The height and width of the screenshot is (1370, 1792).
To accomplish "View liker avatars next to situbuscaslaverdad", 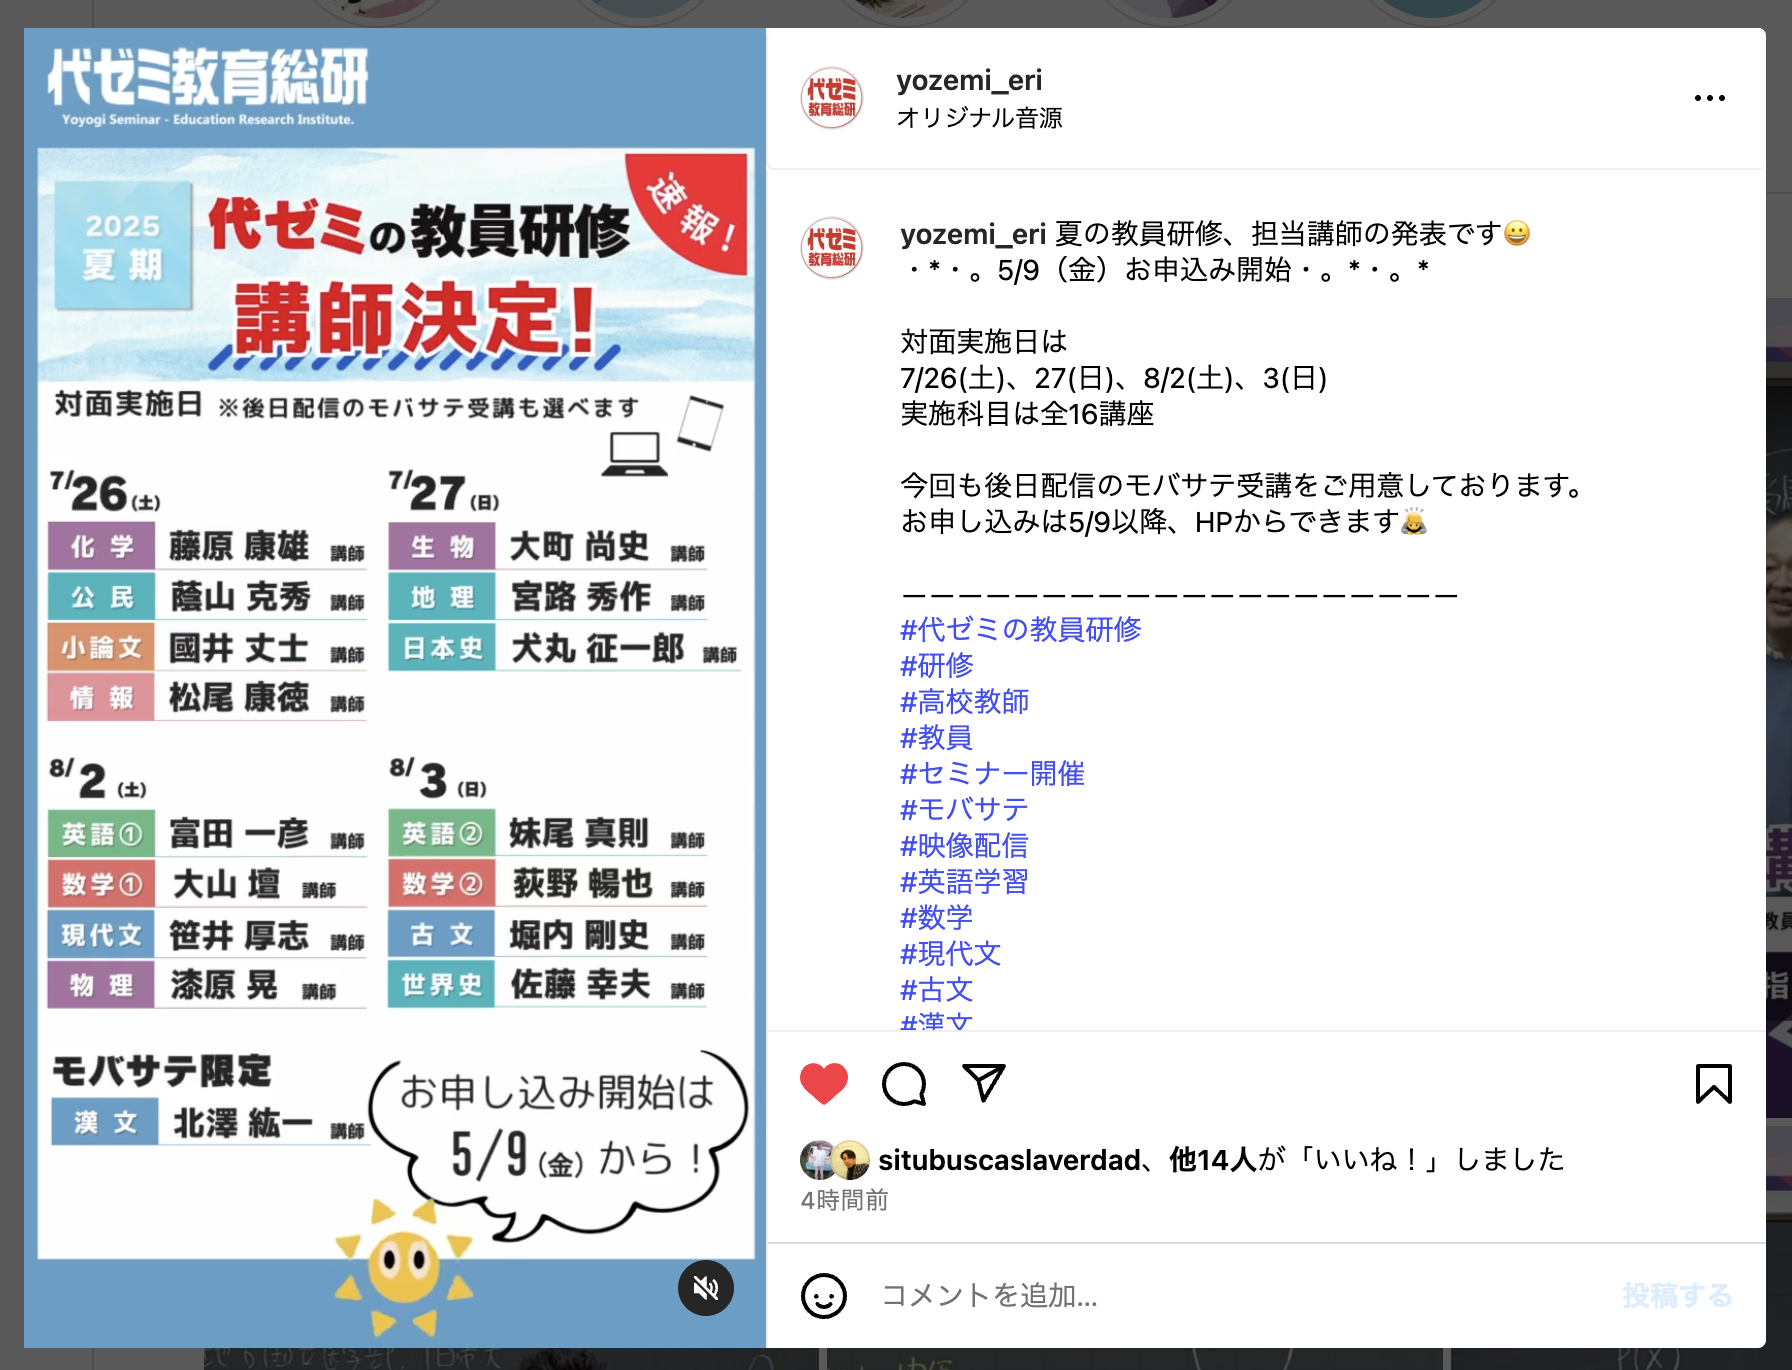I will click(834, 1160).
